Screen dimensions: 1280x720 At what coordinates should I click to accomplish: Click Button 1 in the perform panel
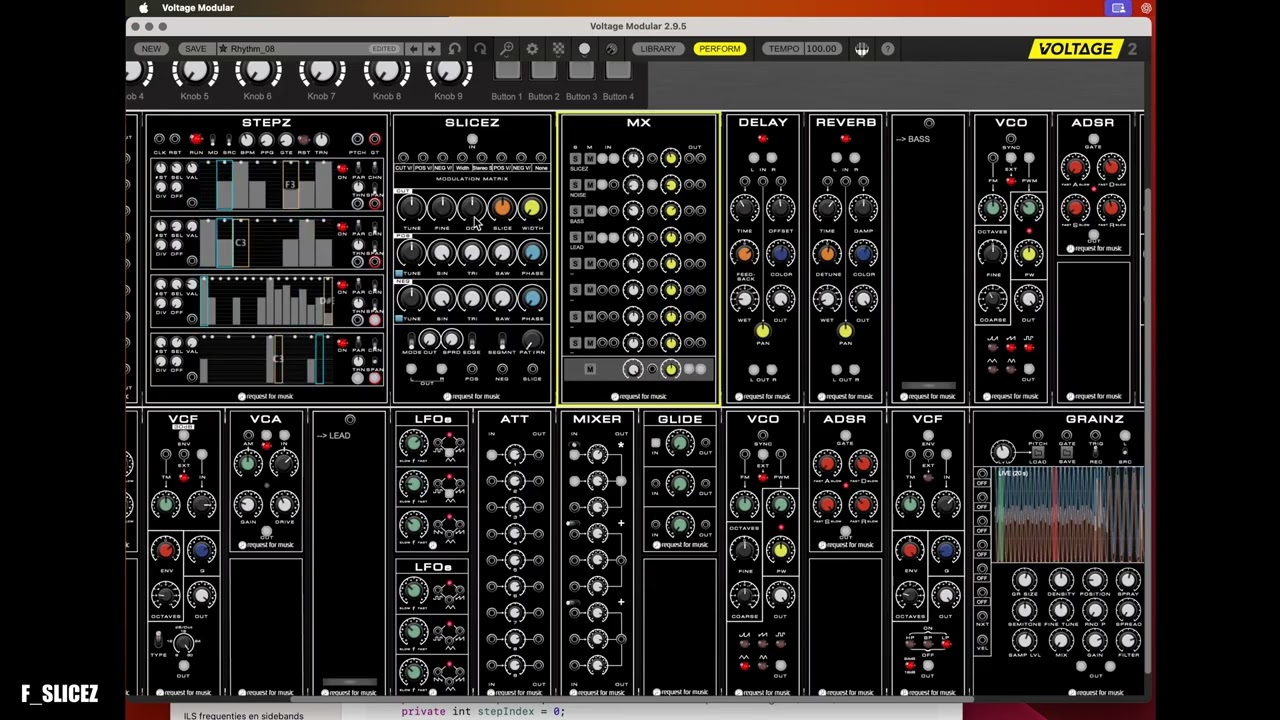point(507,70)
